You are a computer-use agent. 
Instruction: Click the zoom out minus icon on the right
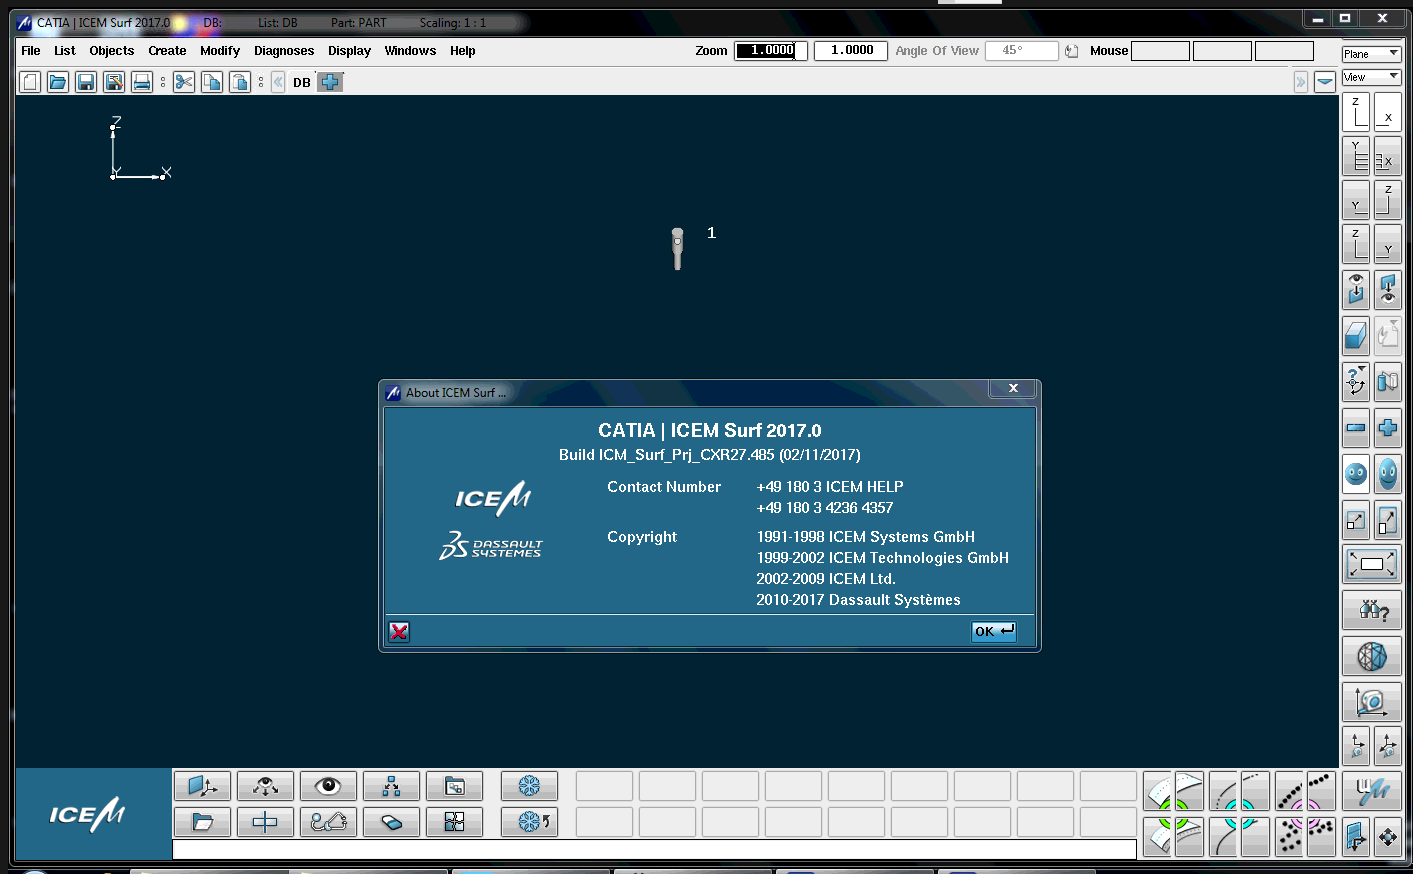(x=1355, y=428)
